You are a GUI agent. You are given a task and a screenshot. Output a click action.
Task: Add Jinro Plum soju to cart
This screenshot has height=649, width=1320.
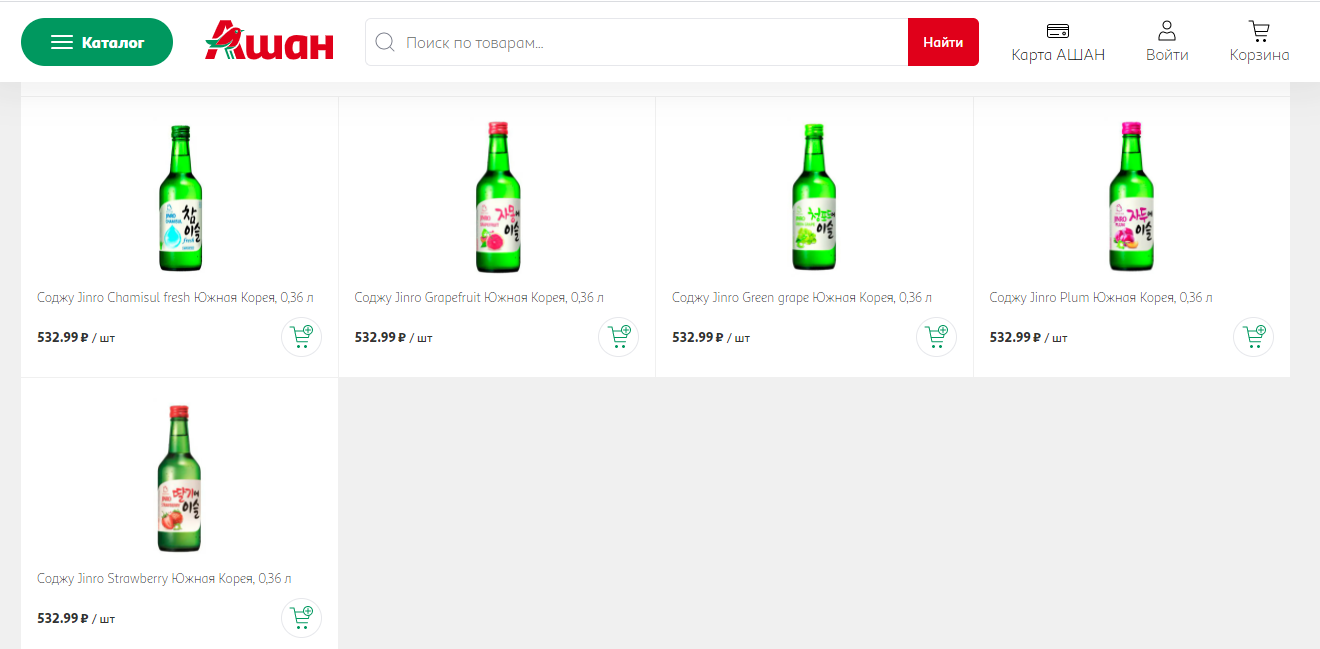[x=1253, y=337]
